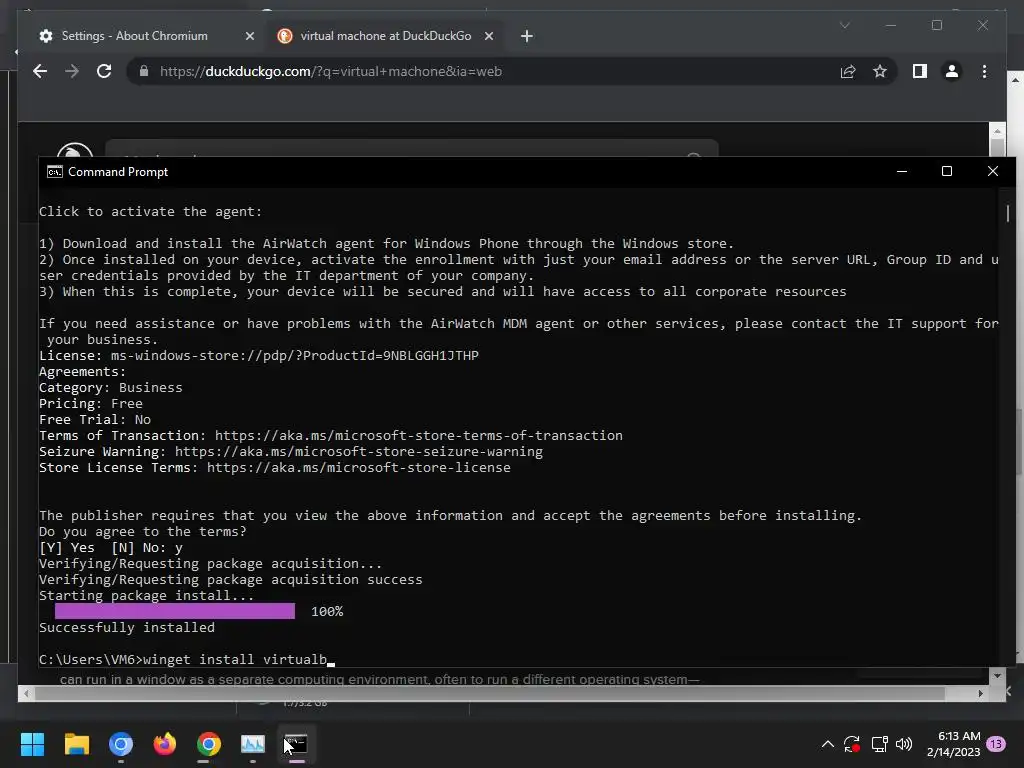Click the 'License: ms-windows-store' line
1024x768 pixels.
click(x=259, y=356)
